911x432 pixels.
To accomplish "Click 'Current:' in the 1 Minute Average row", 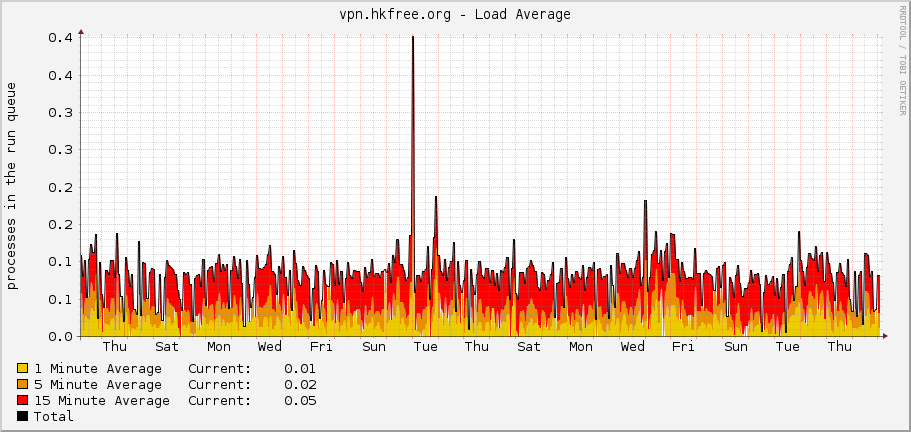I will [x=220, y=369].
